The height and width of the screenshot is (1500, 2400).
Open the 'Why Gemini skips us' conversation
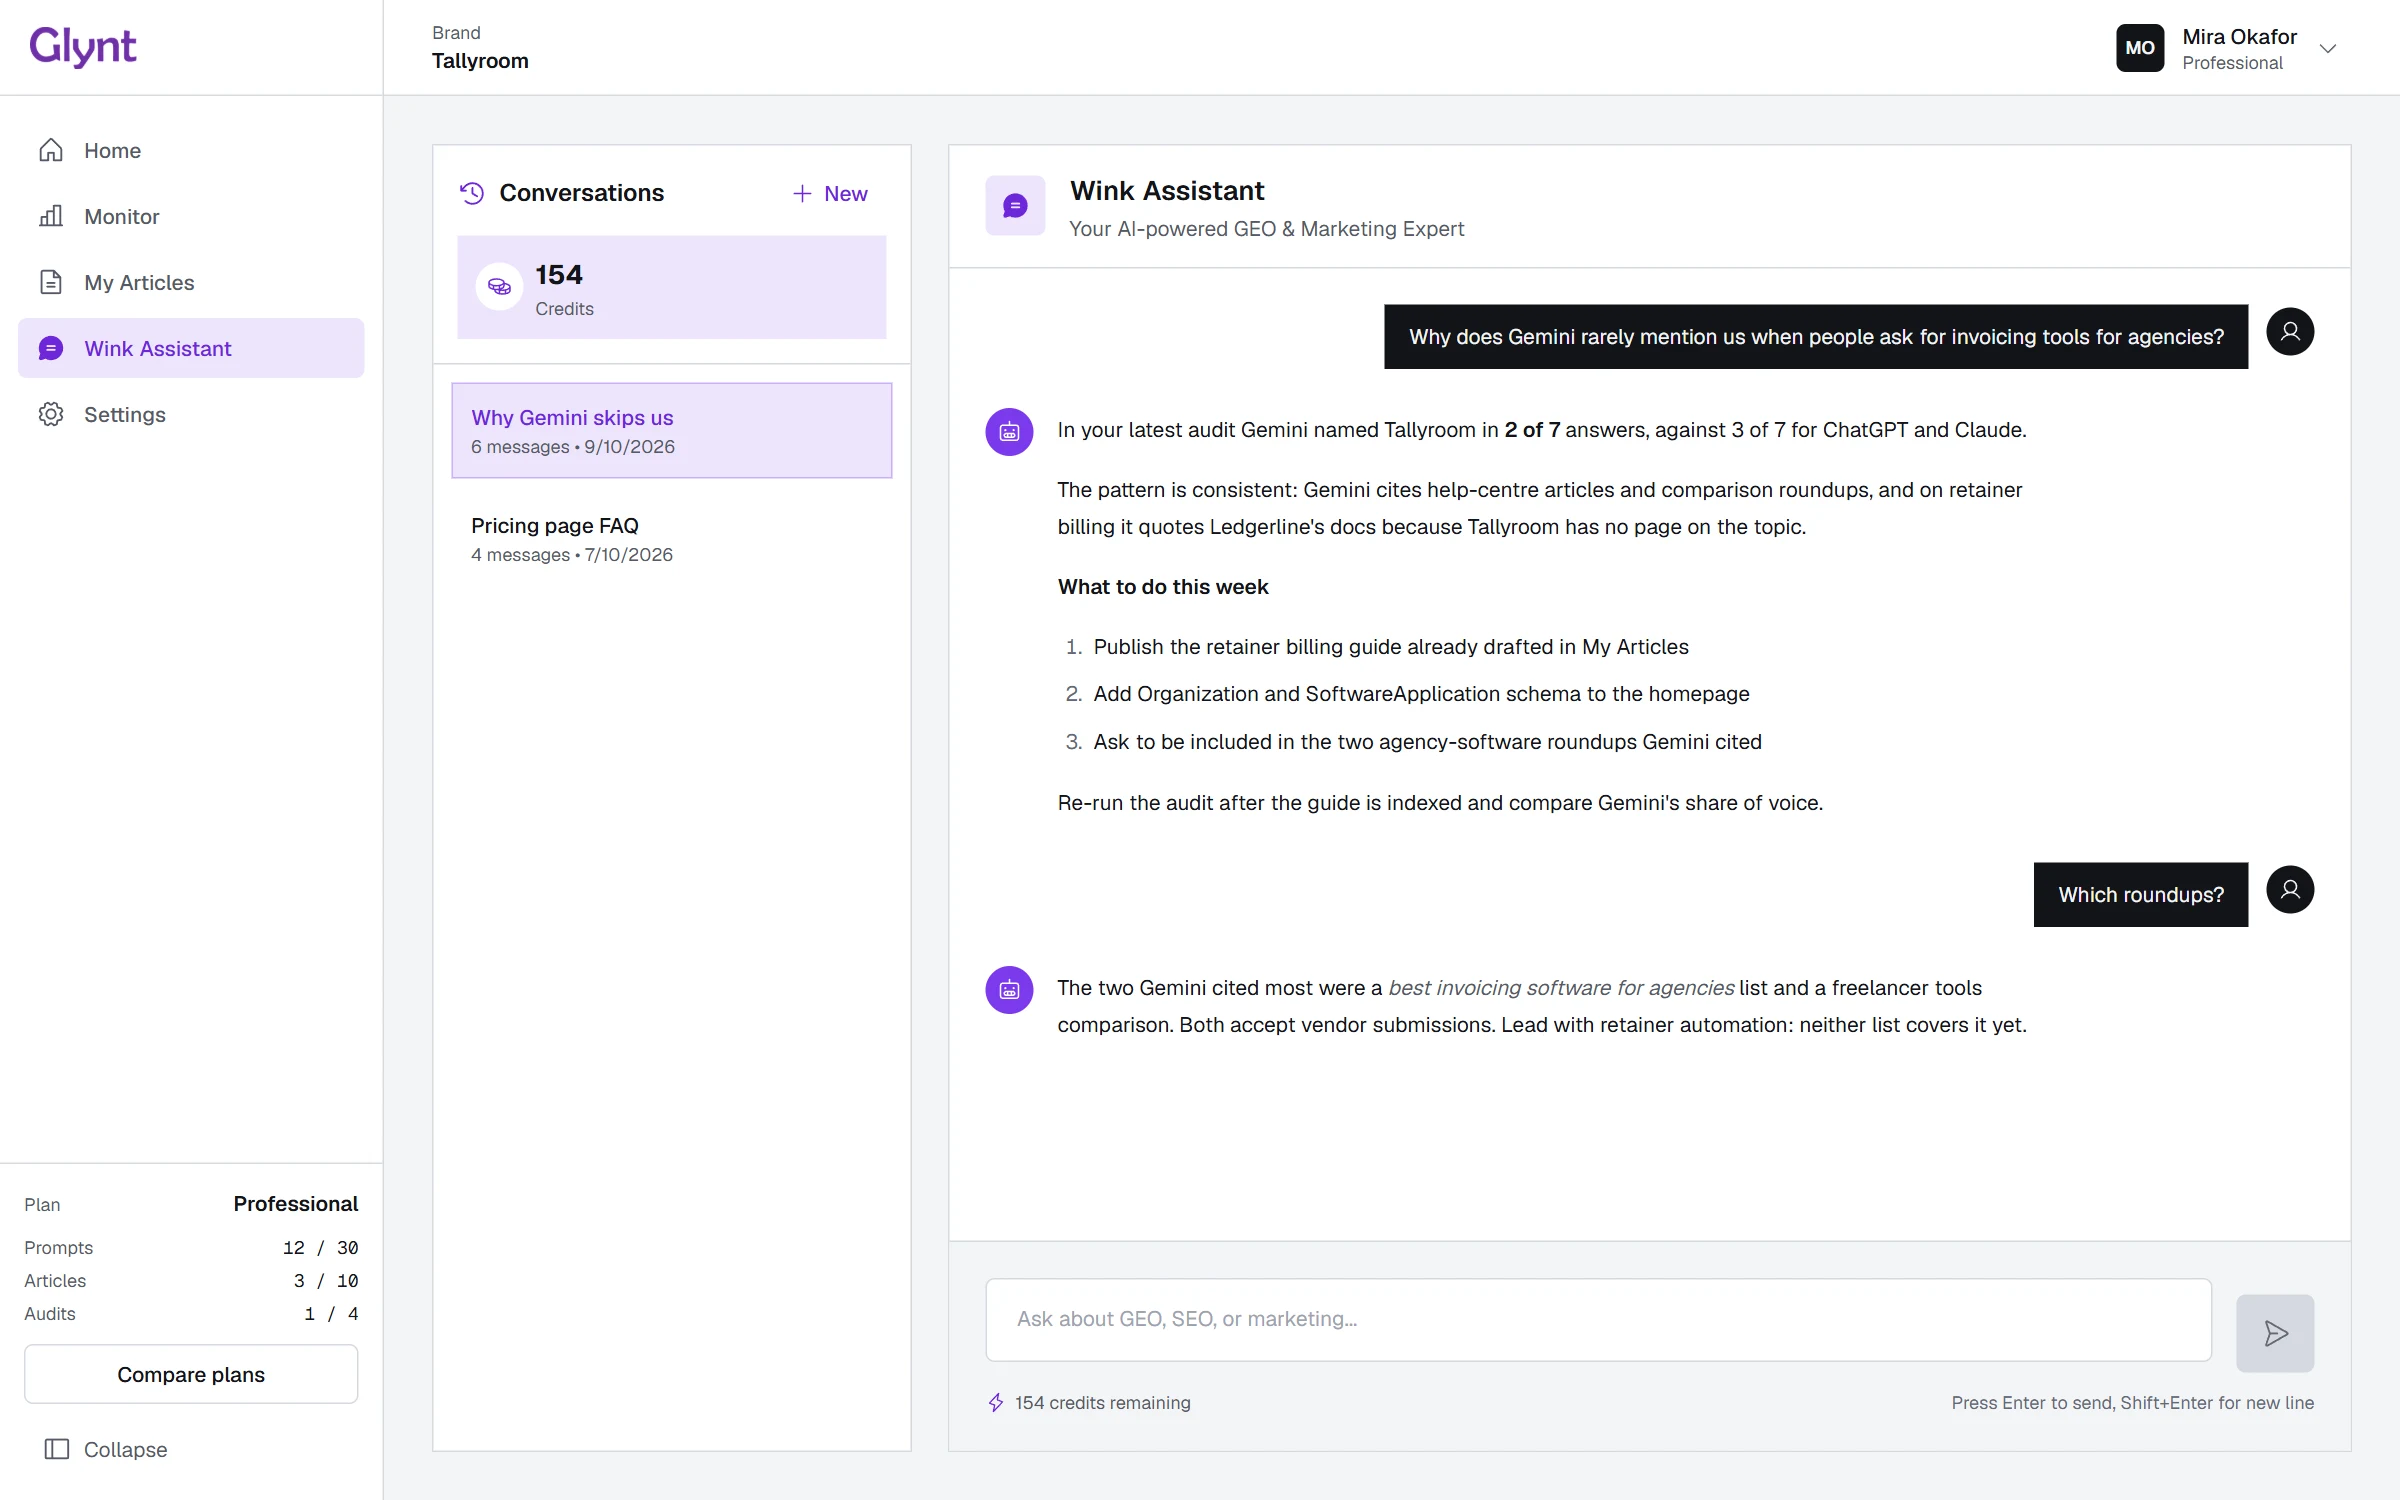(x=672, y=431)
